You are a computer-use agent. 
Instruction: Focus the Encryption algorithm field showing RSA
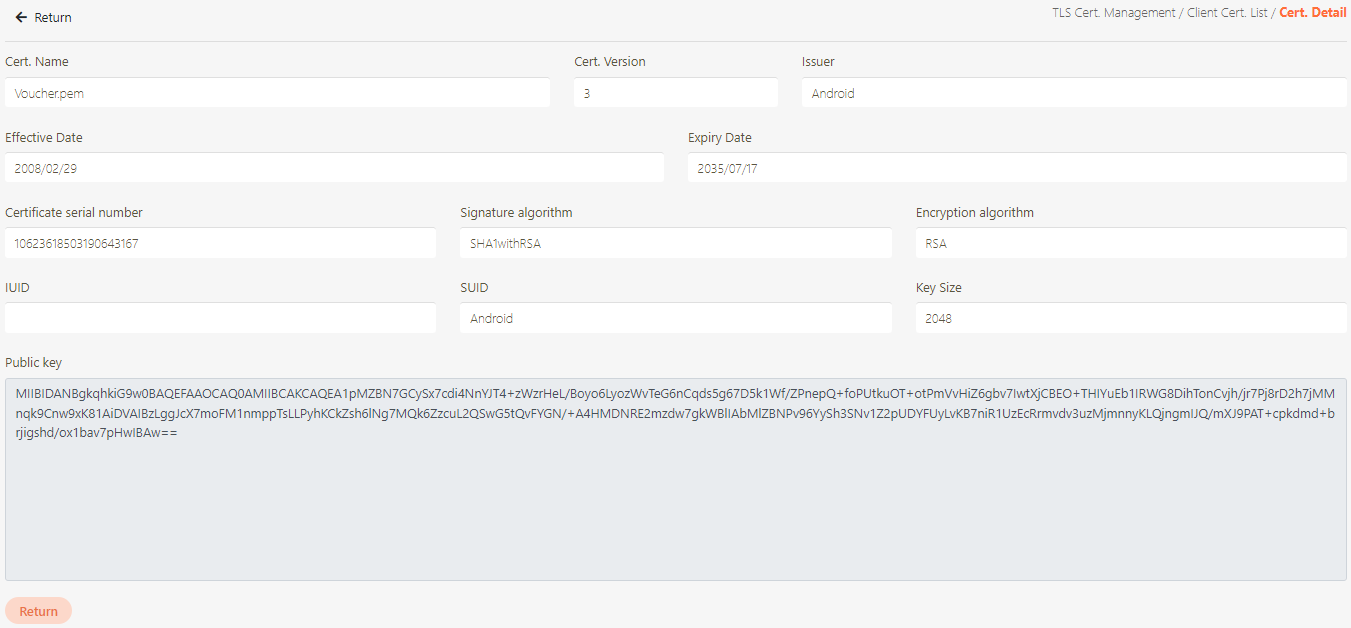coord(1130,243)
